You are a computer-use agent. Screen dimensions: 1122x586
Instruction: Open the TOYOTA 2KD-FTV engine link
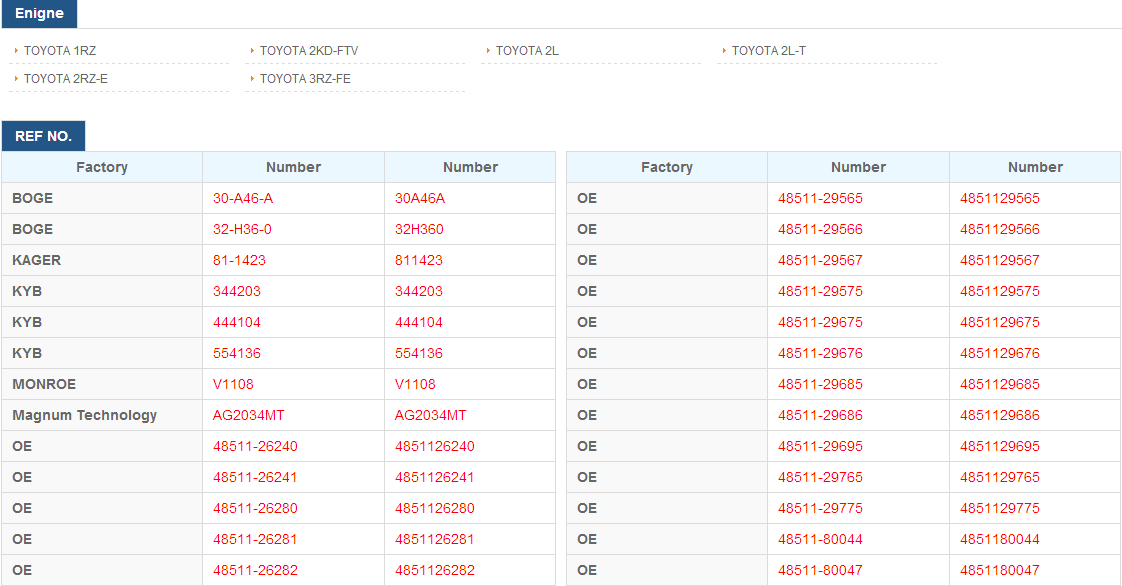pos(308,51)
